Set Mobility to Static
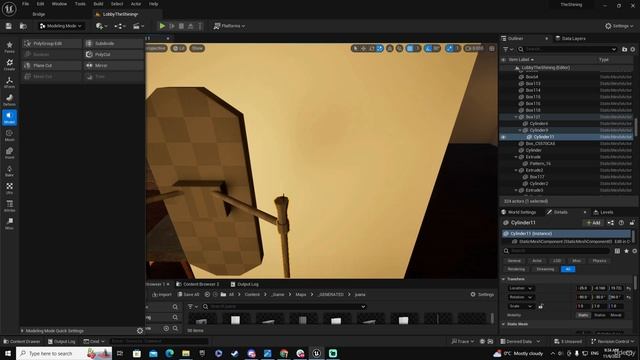The image size is (640, 360). [583, 315]
